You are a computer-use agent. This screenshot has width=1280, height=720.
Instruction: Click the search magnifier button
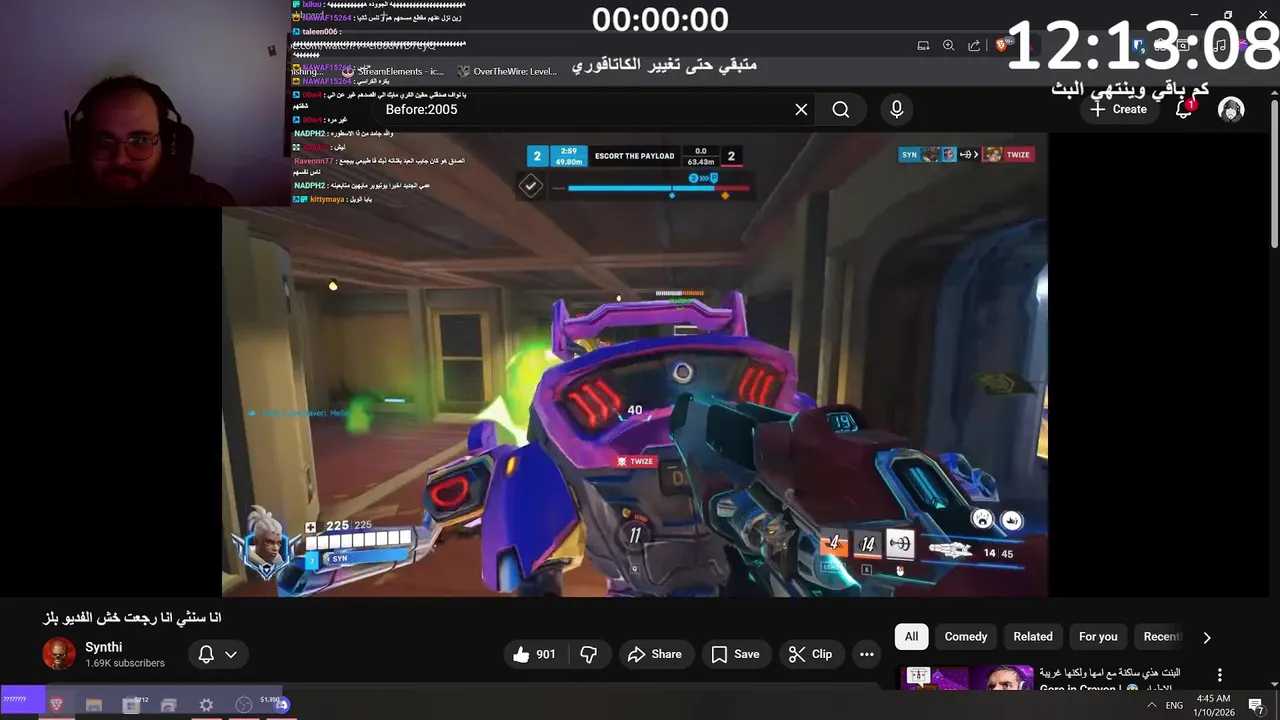[x=841, y=110]
